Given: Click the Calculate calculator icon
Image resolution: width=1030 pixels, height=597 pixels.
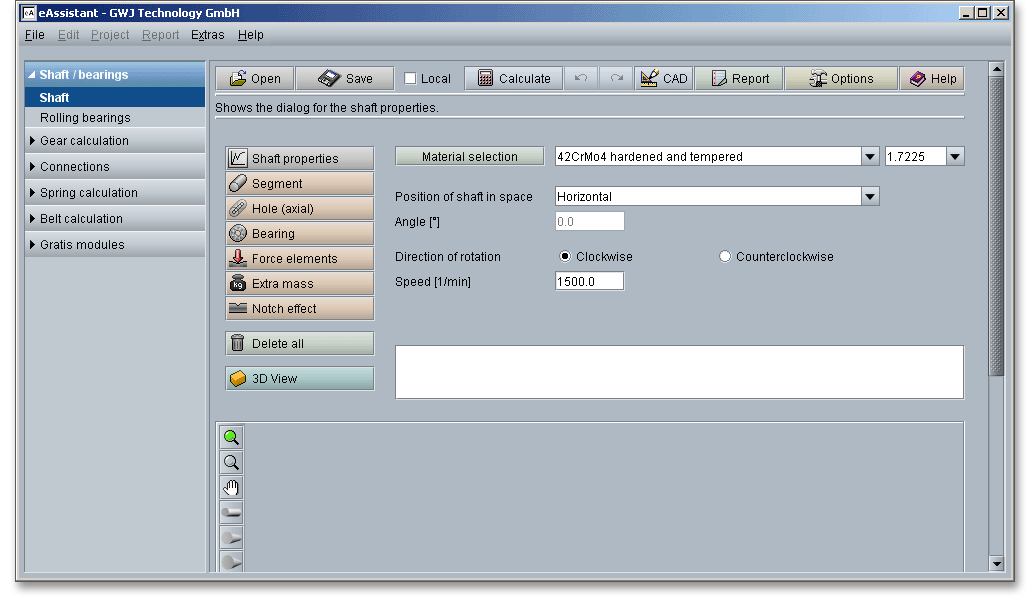Looking at the screenshot, I should pyautogui.click(x=485, y=79).
